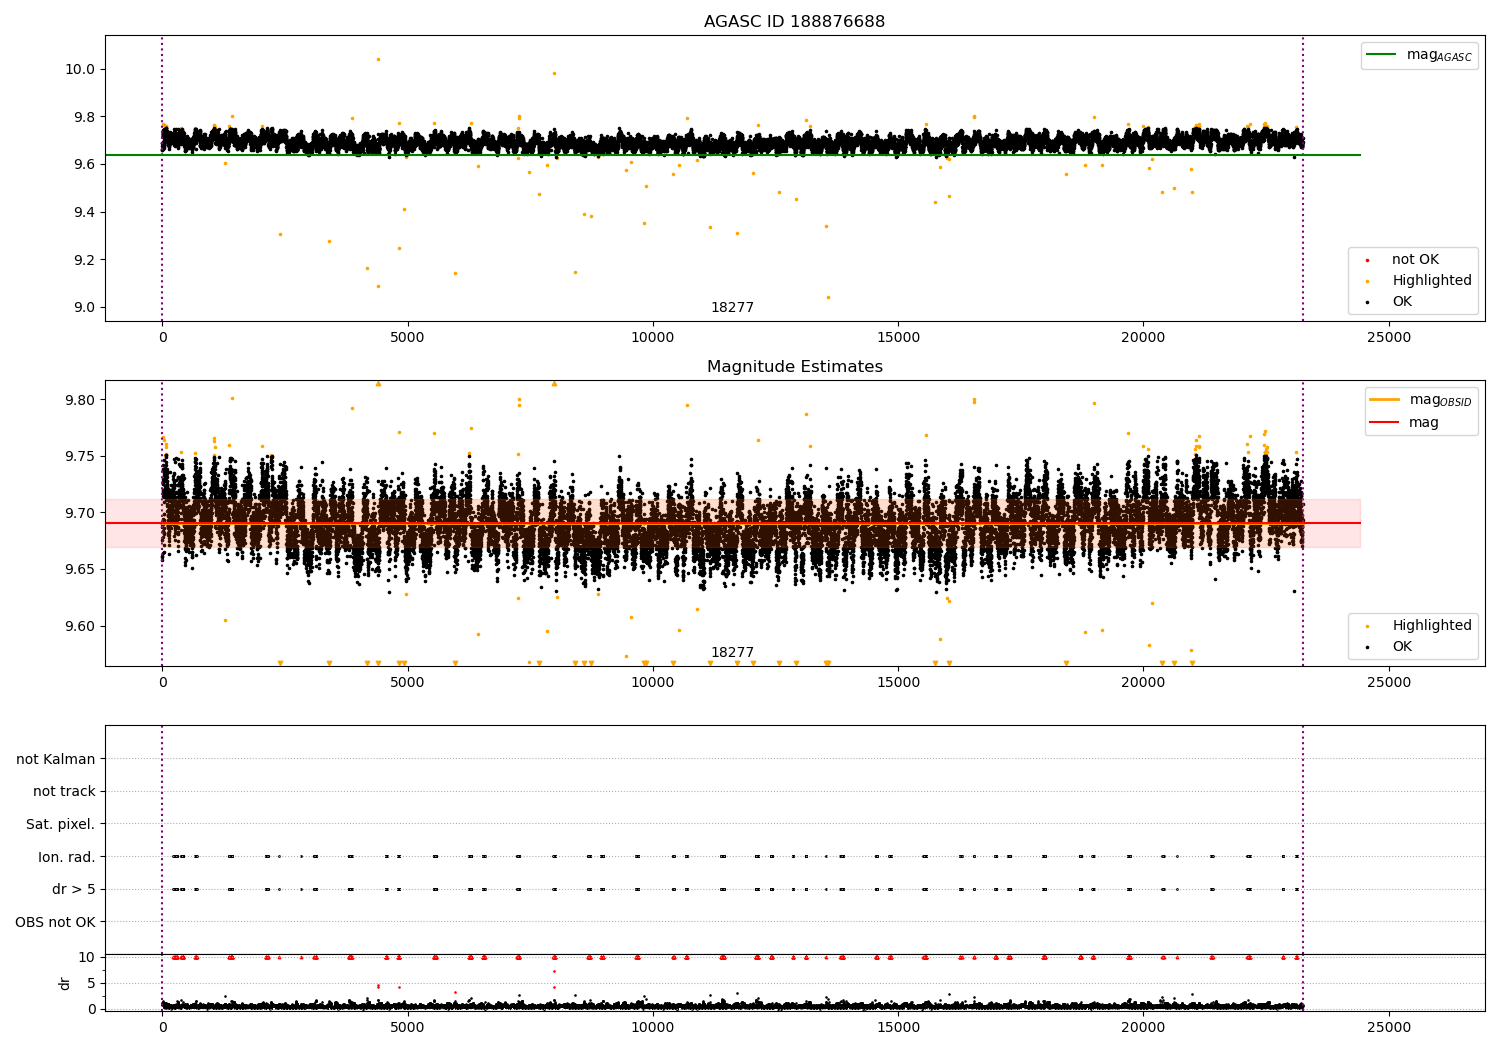Click the 'not track' row label
Screen dimensions: 1500x1050
pos(64,791)
